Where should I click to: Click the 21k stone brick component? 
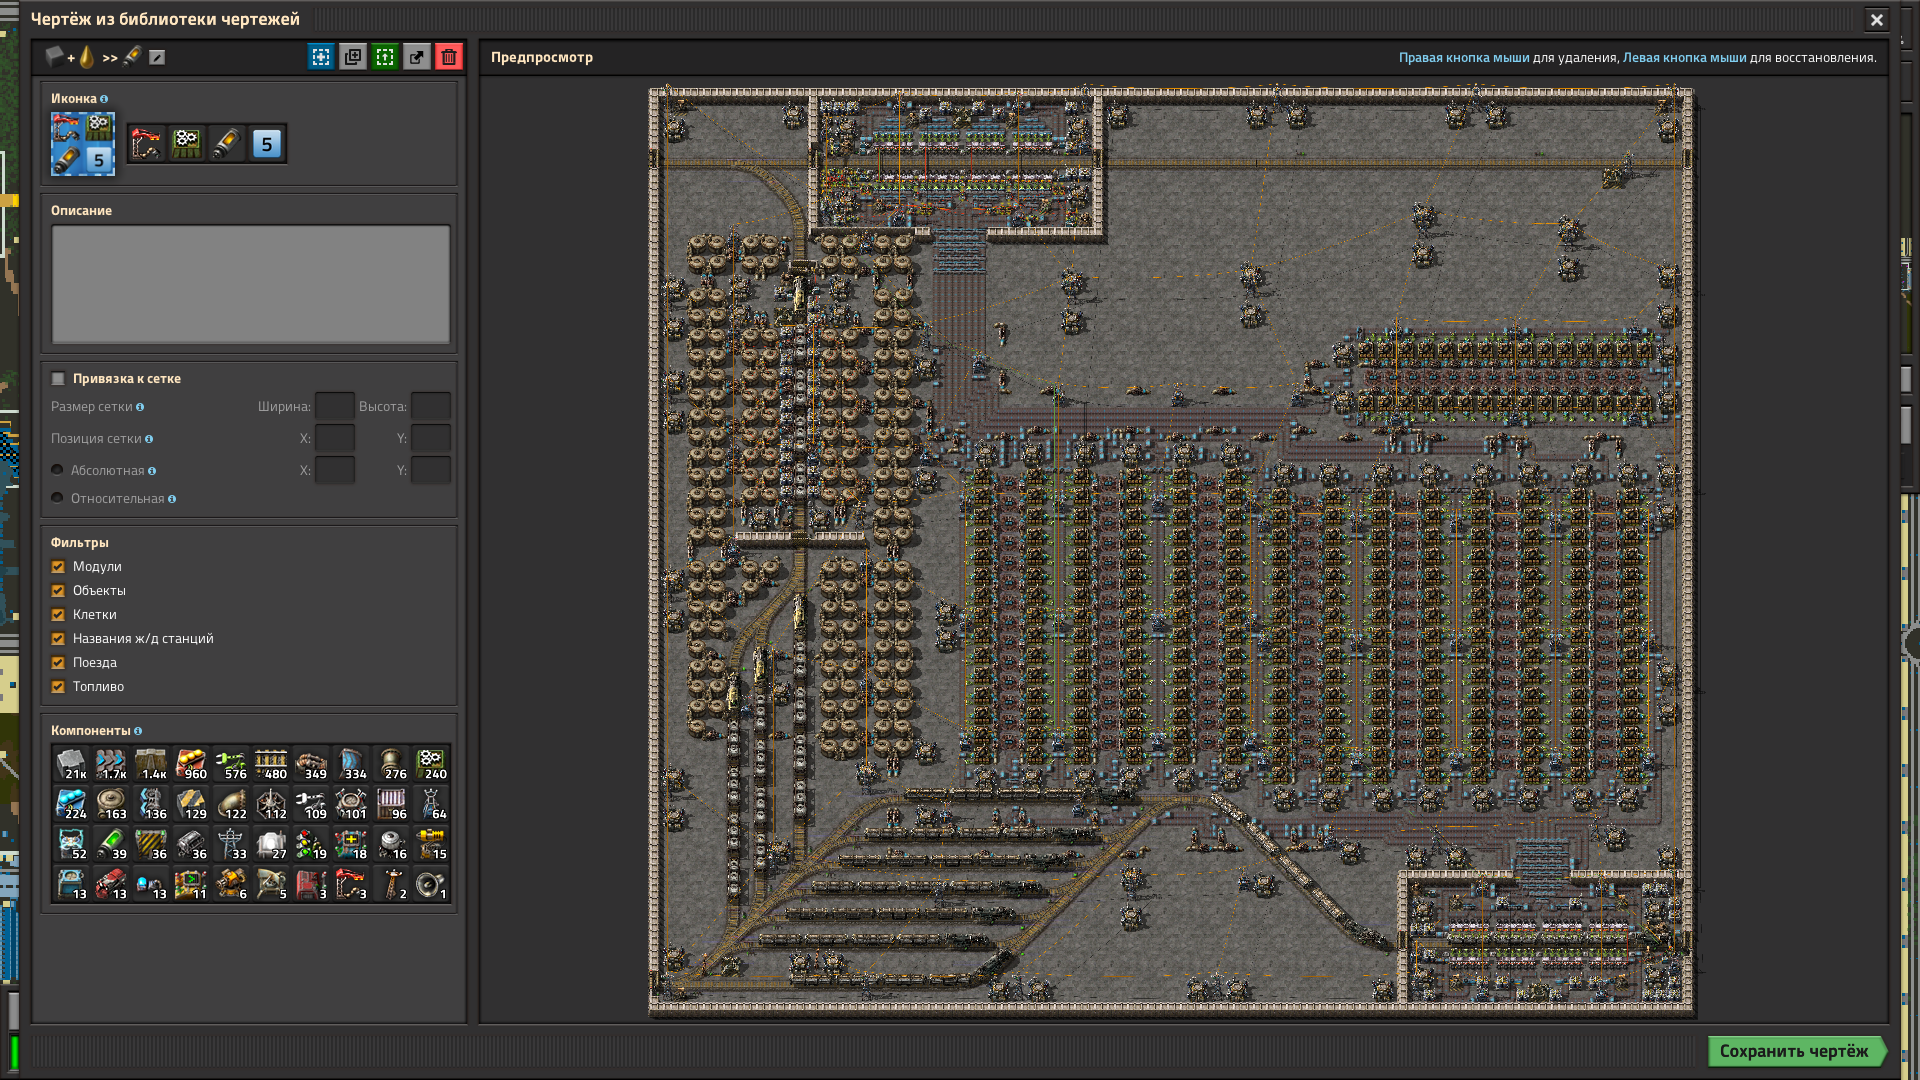coord(71,764)
